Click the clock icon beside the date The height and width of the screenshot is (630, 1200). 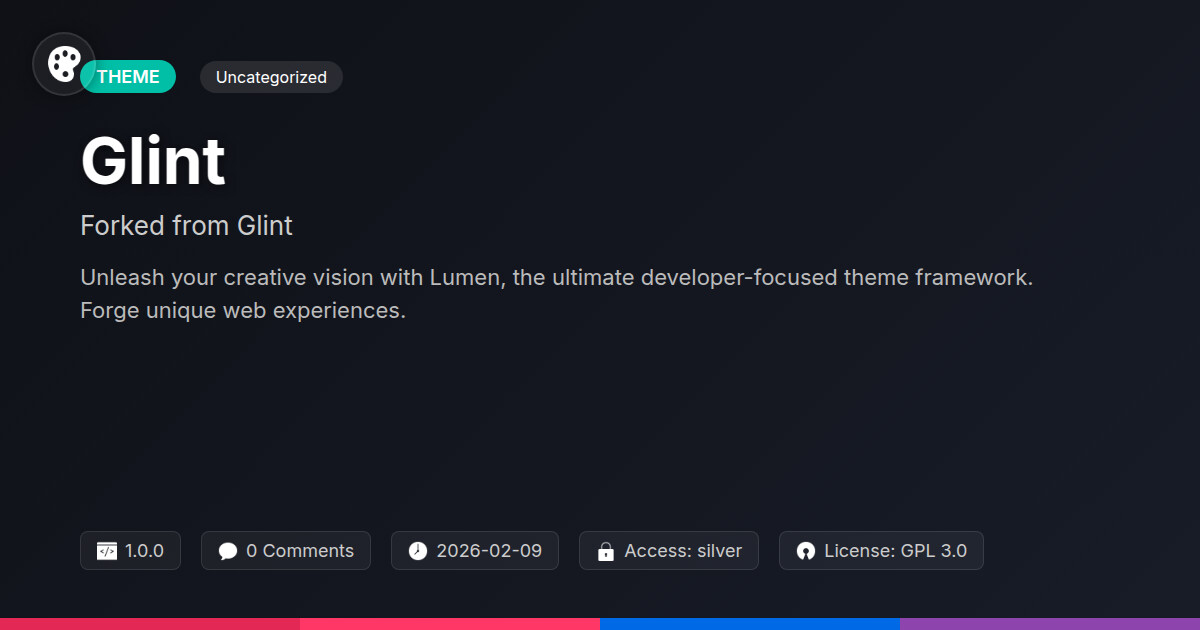418,551
